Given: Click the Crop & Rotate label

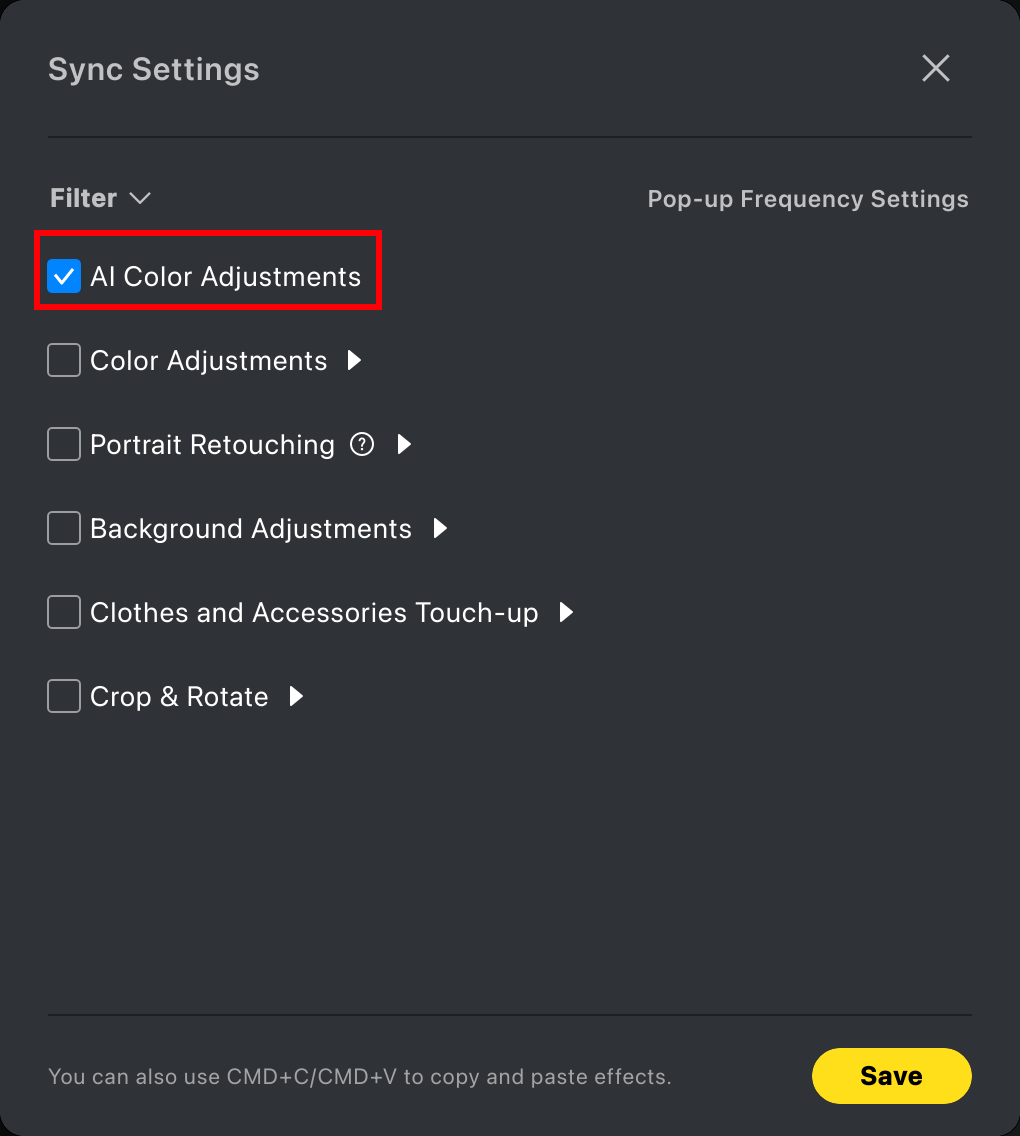Looking at the screenshot, I should click(x=179, y=697).
